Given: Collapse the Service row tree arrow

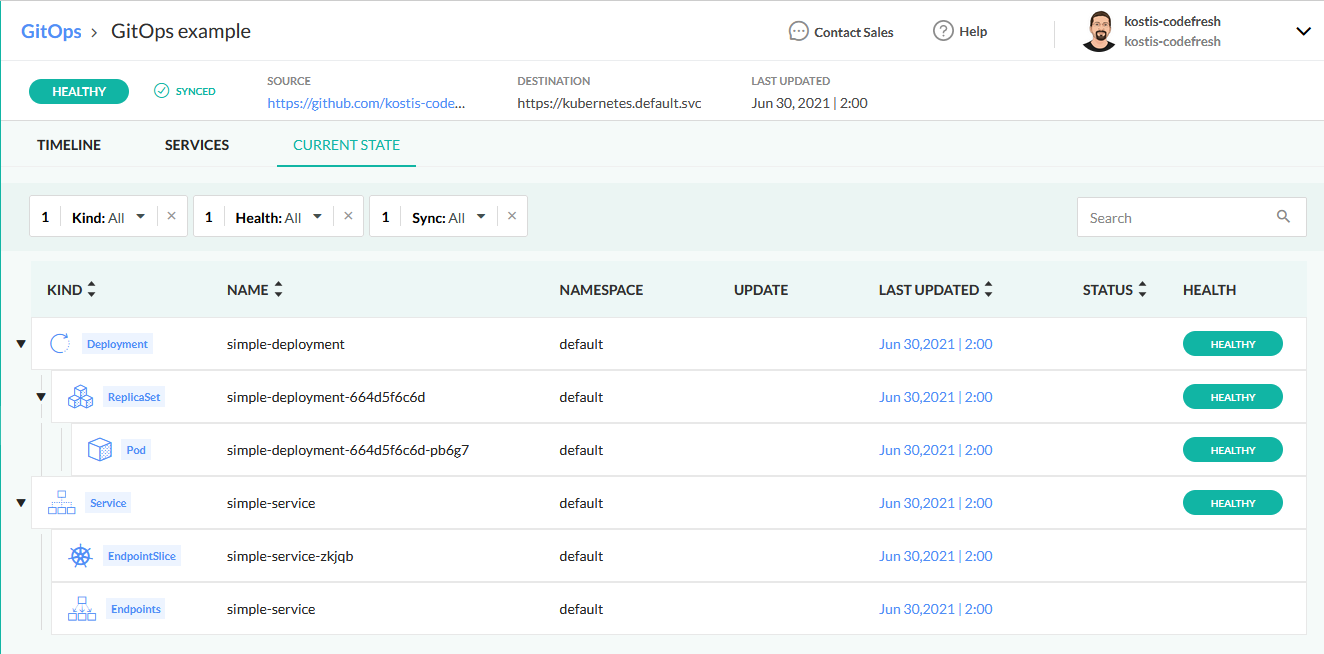Looking at the screenshot, I should [20, 503].
